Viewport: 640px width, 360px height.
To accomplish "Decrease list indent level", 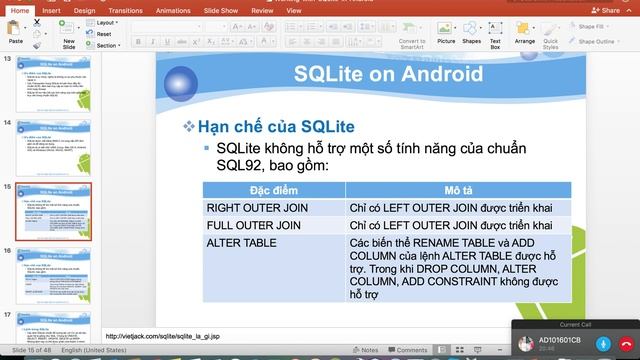I will coord(333,27).
